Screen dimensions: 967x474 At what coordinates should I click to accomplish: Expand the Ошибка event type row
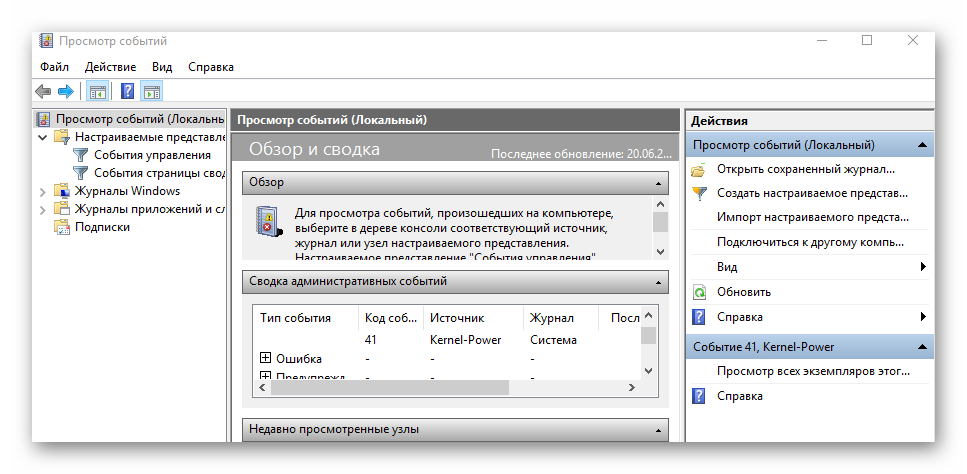(x=266, y=358)
